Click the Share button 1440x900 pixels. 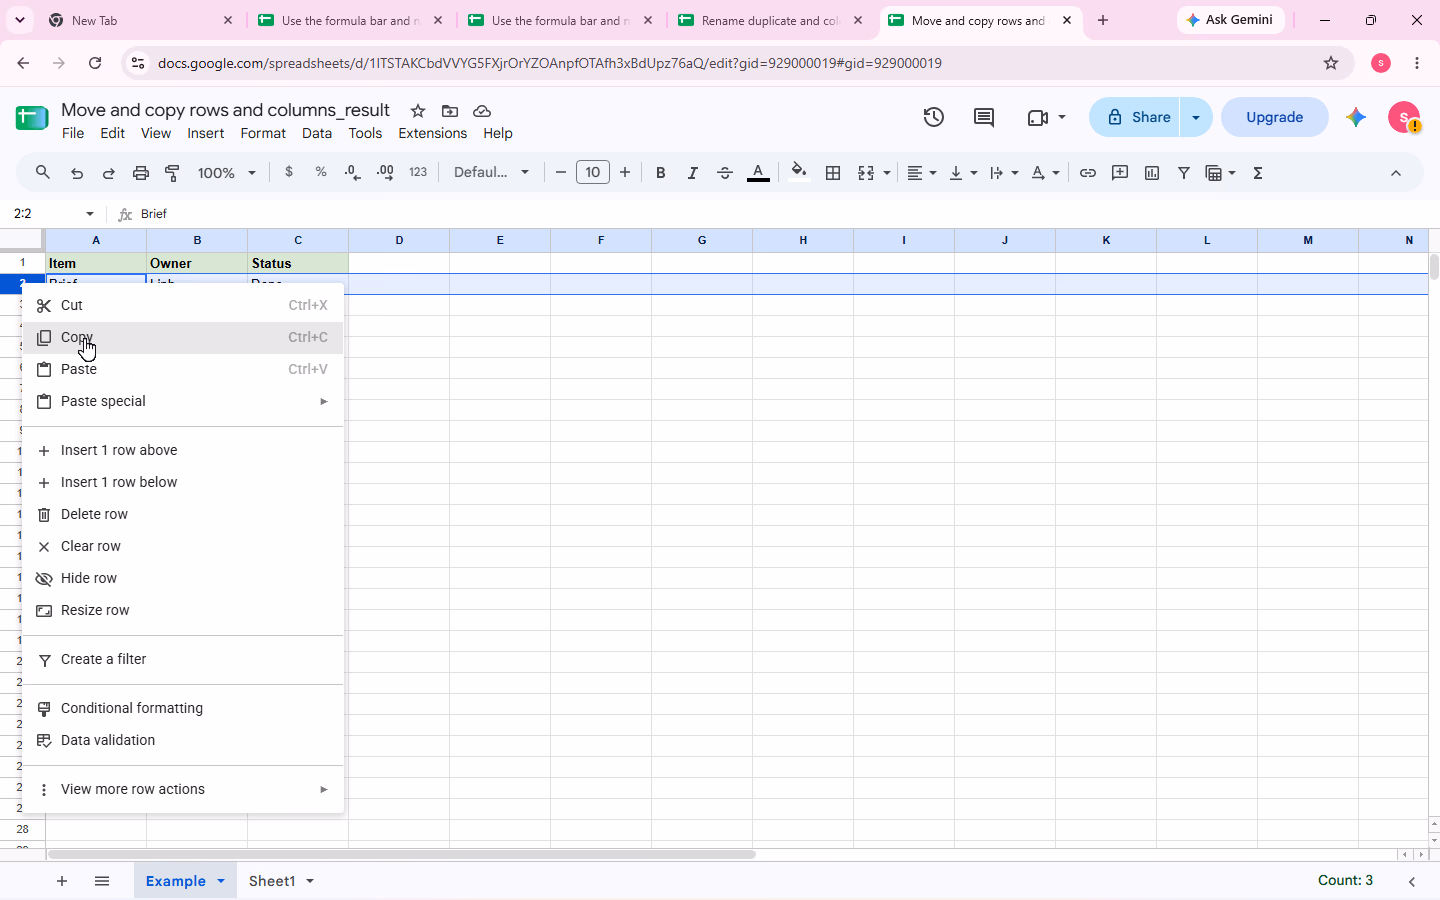point(1138,117)
